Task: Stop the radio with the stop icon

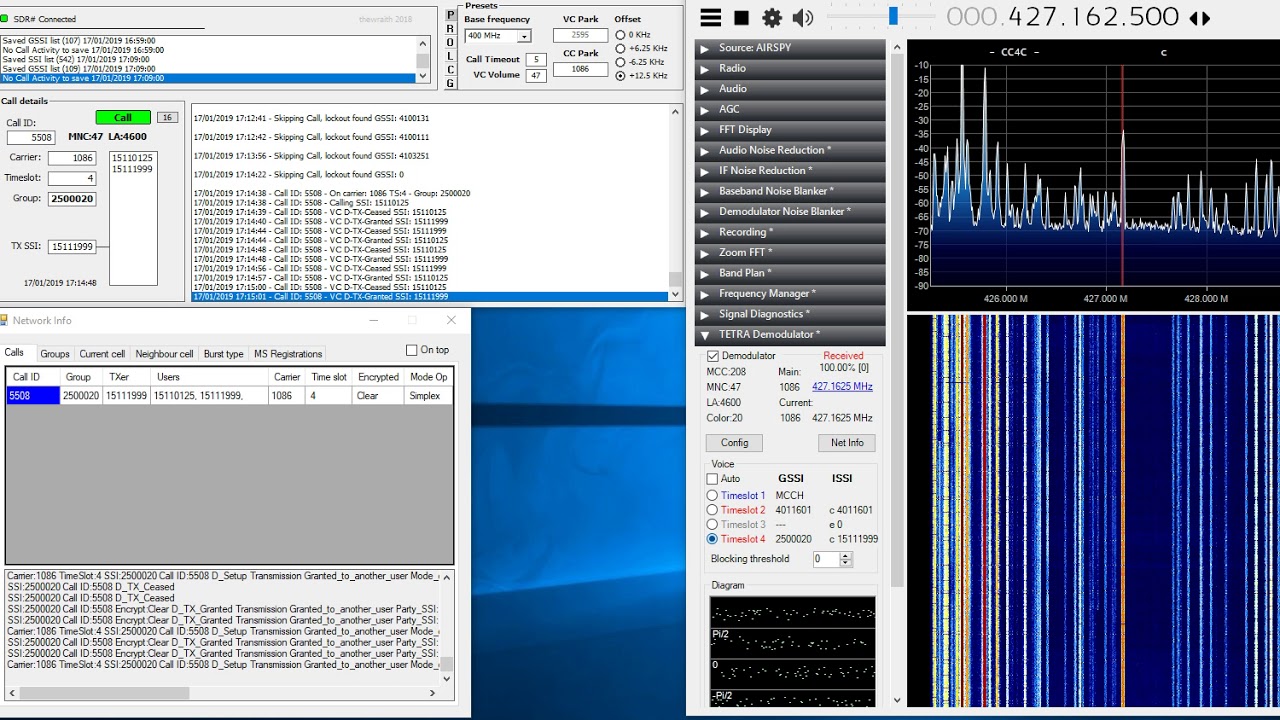Action: (741, 18)
